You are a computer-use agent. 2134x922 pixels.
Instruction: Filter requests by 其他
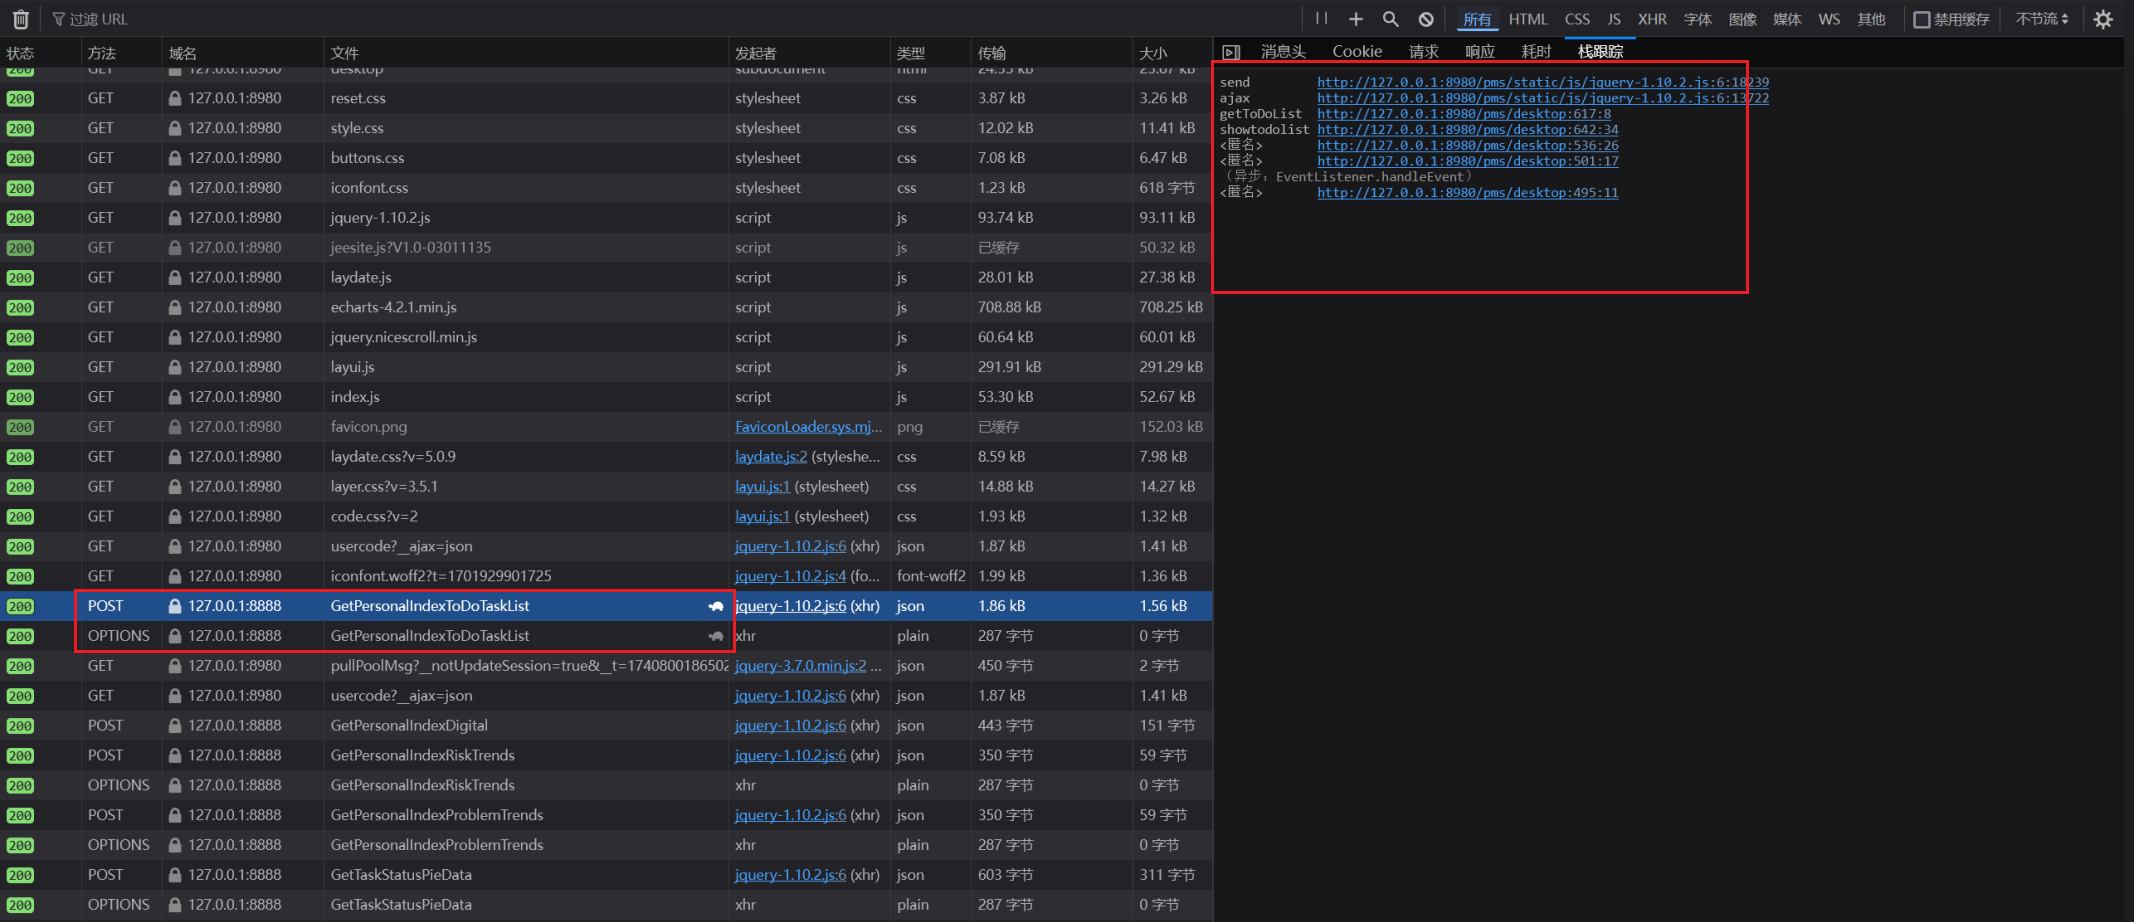(x=1871, y=19)
